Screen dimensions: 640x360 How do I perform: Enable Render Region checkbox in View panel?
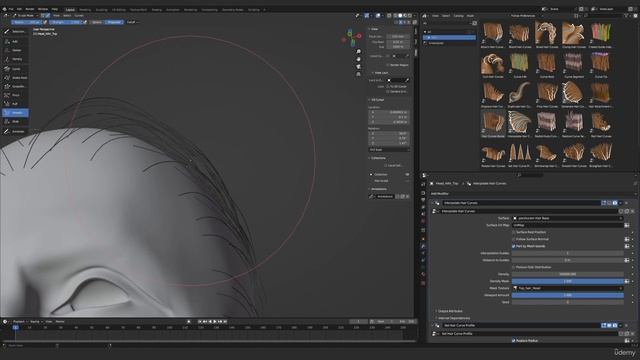coord(388,65)
